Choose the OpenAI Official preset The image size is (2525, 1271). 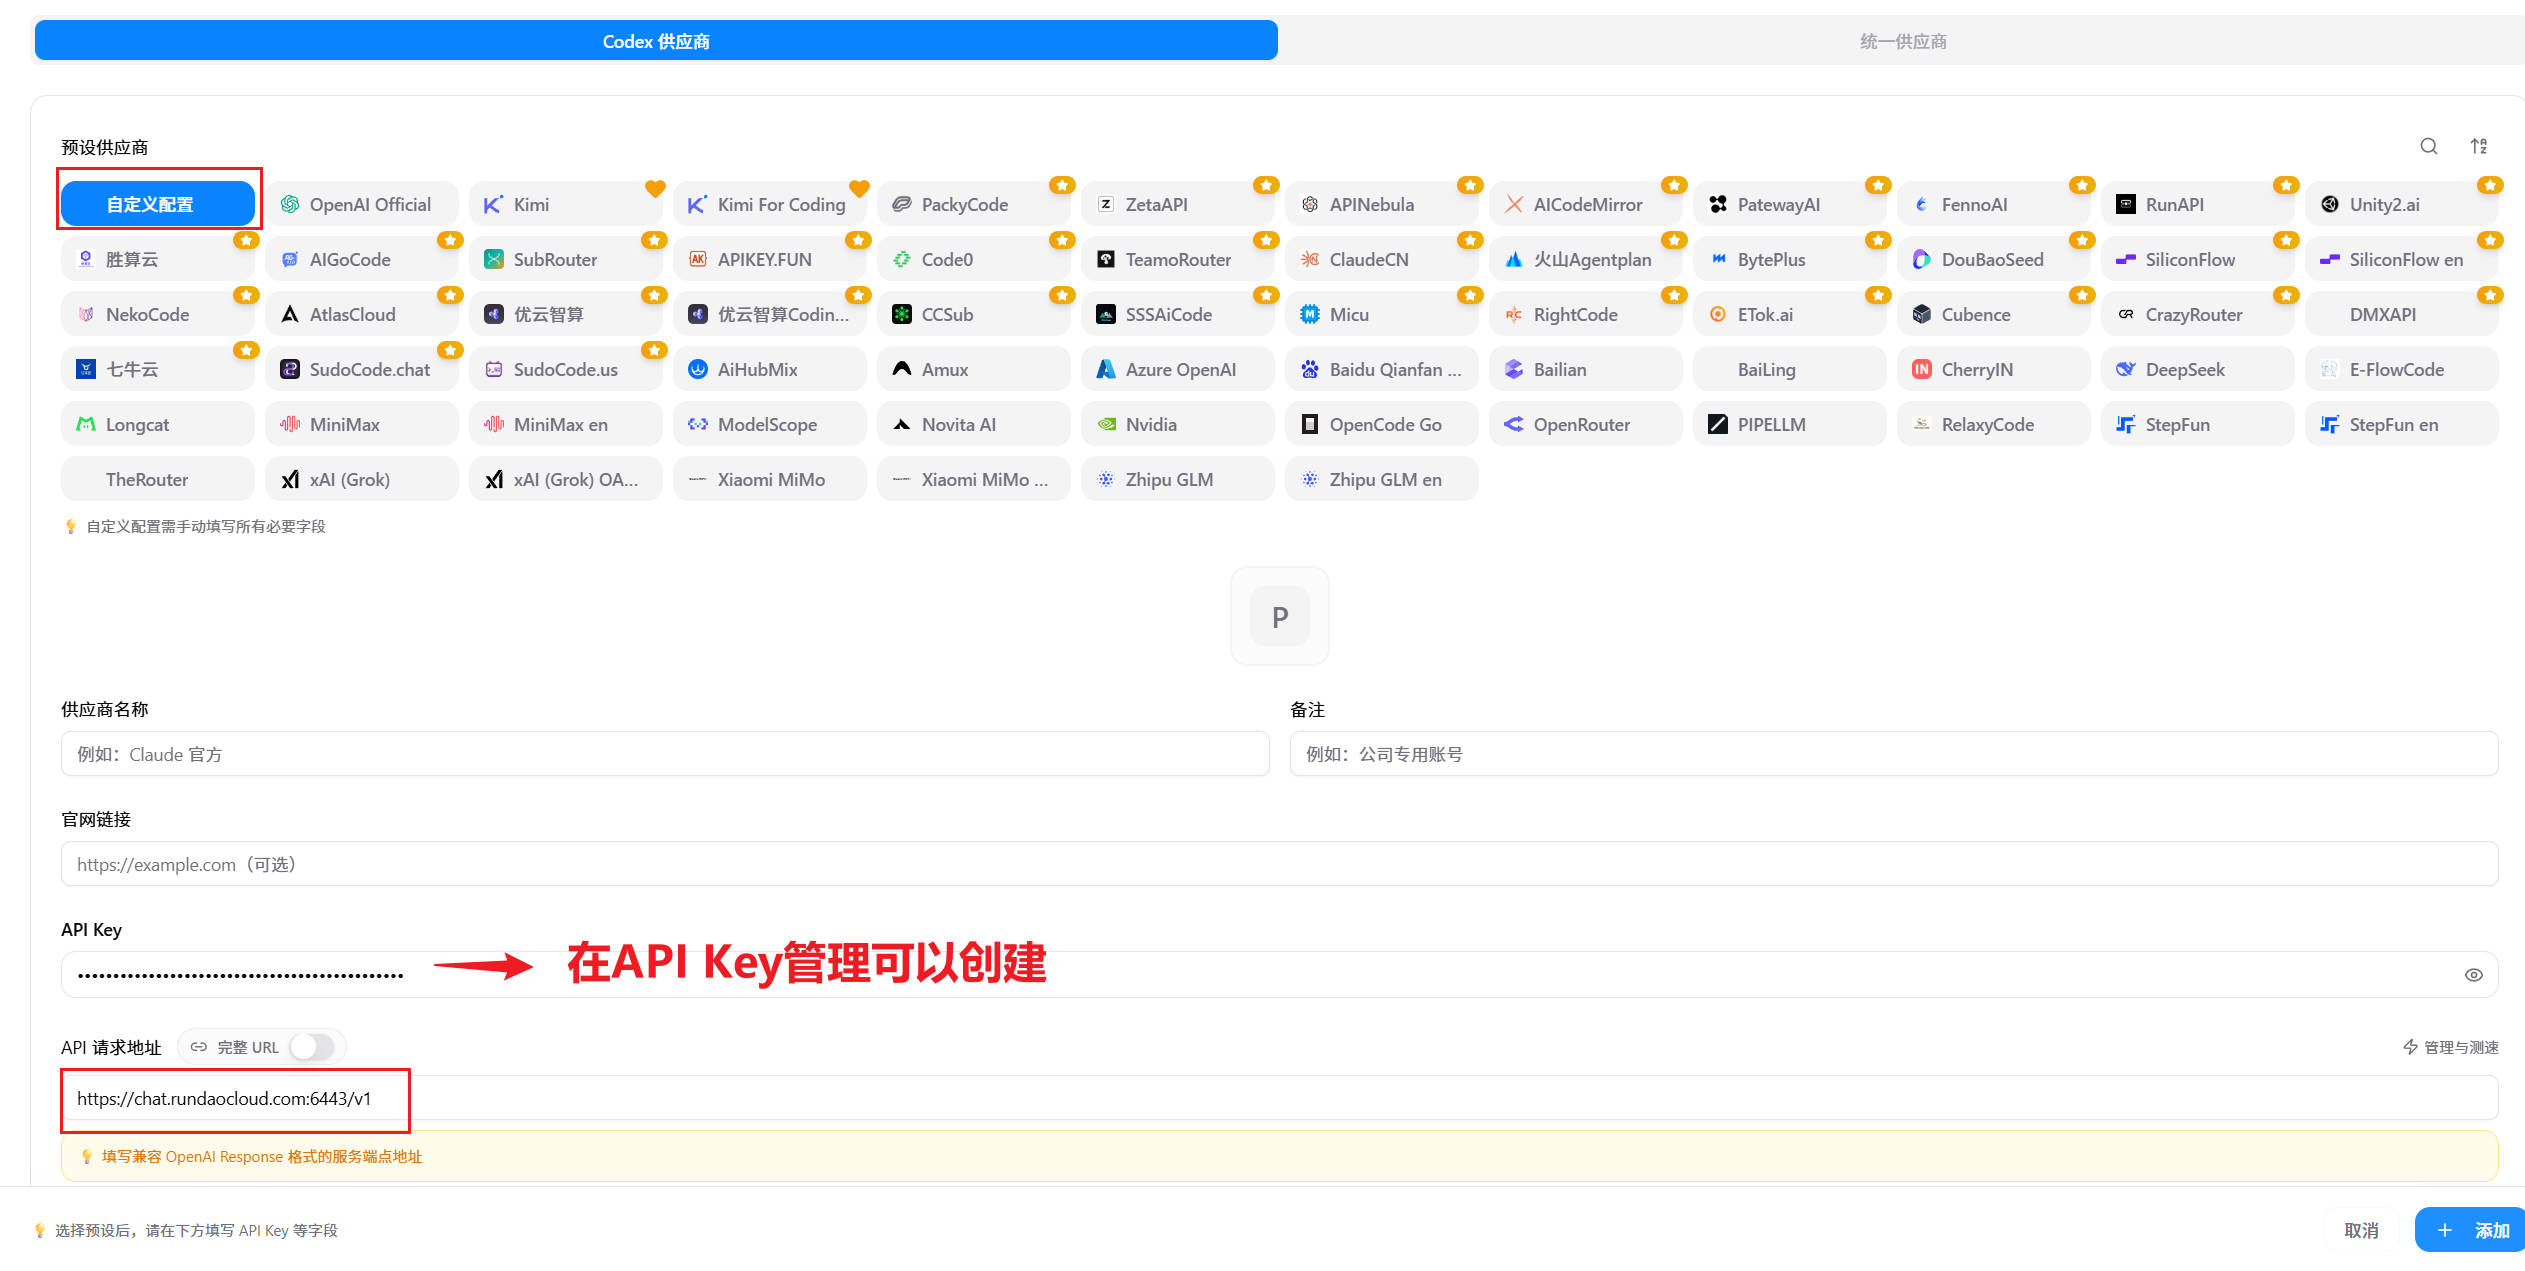pos(362,204)
